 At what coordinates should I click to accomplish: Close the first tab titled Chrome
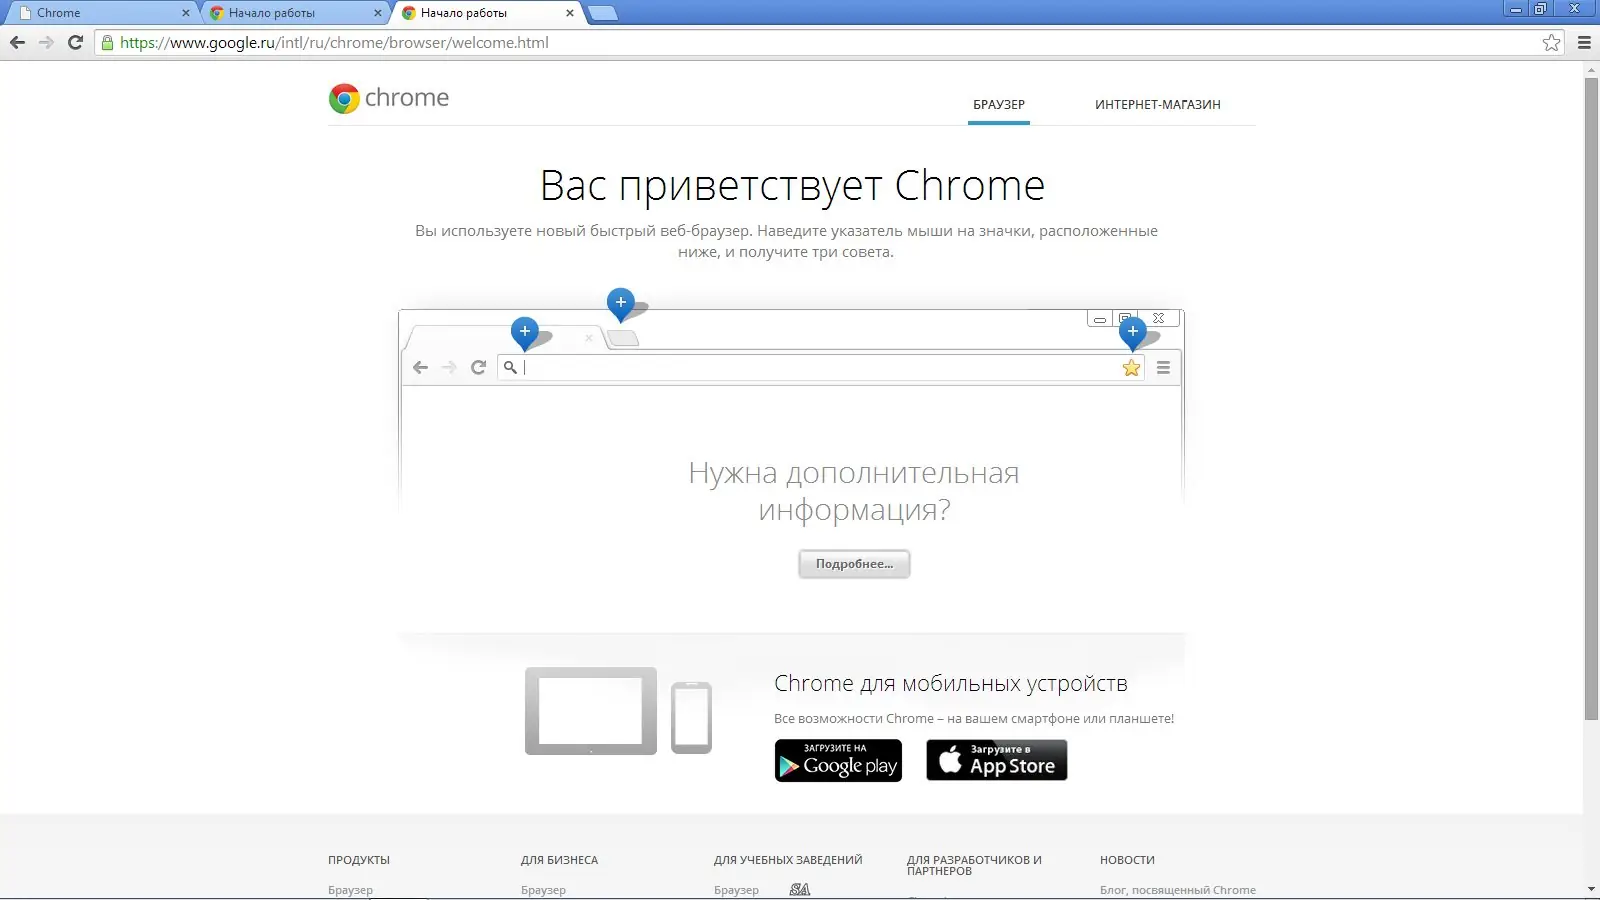[x=185, y=13]
